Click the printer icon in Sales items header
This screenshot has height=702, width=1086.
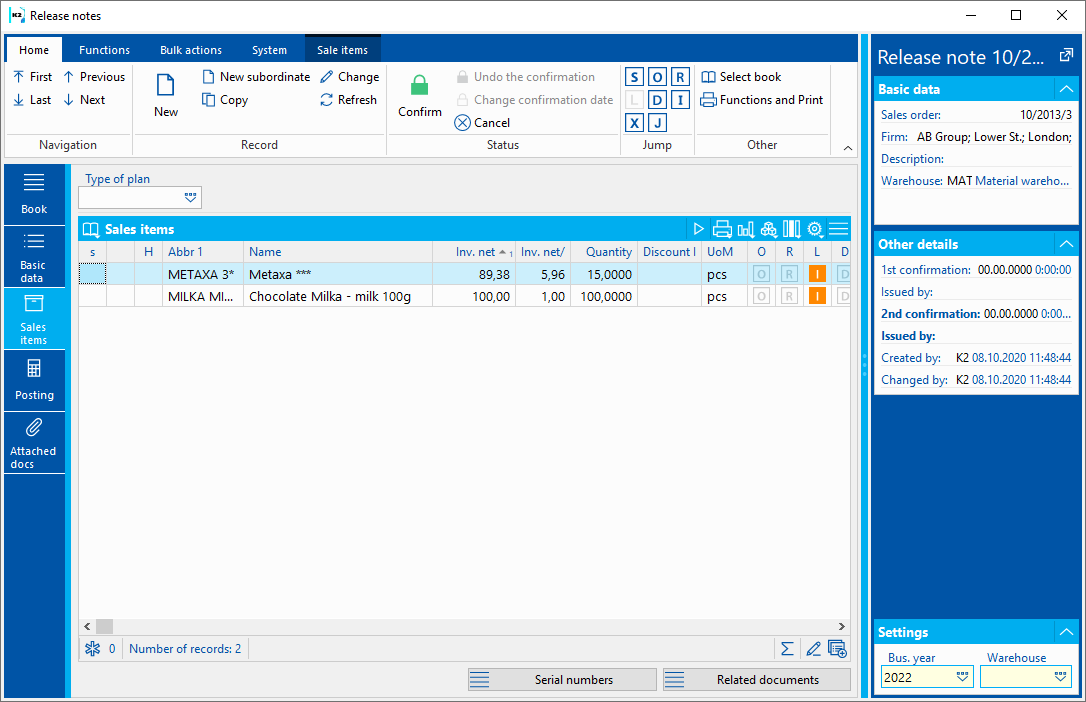click(x=722, y=229)
